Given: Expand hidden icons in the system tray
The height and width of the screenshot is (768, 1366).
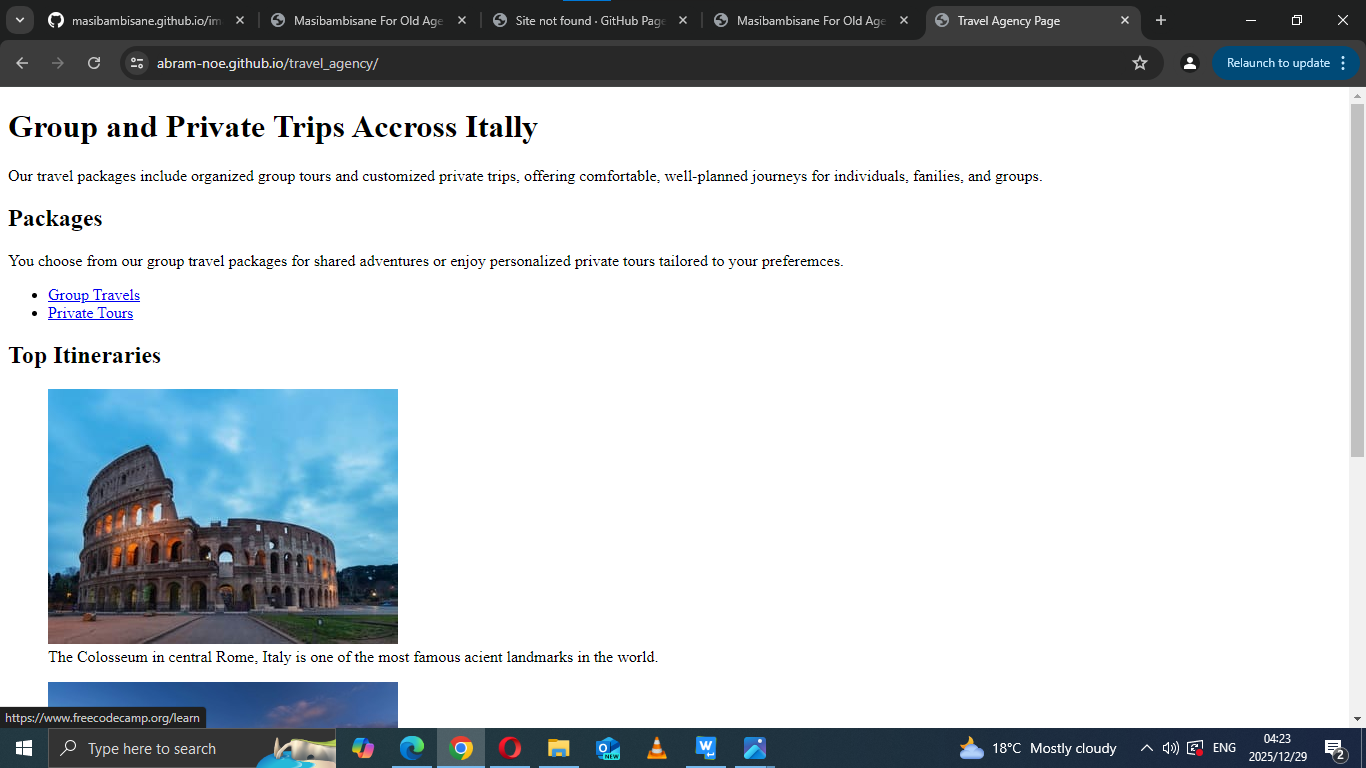Looking at the screenshot, I should pyautogui.click(x=1147, y=748).
